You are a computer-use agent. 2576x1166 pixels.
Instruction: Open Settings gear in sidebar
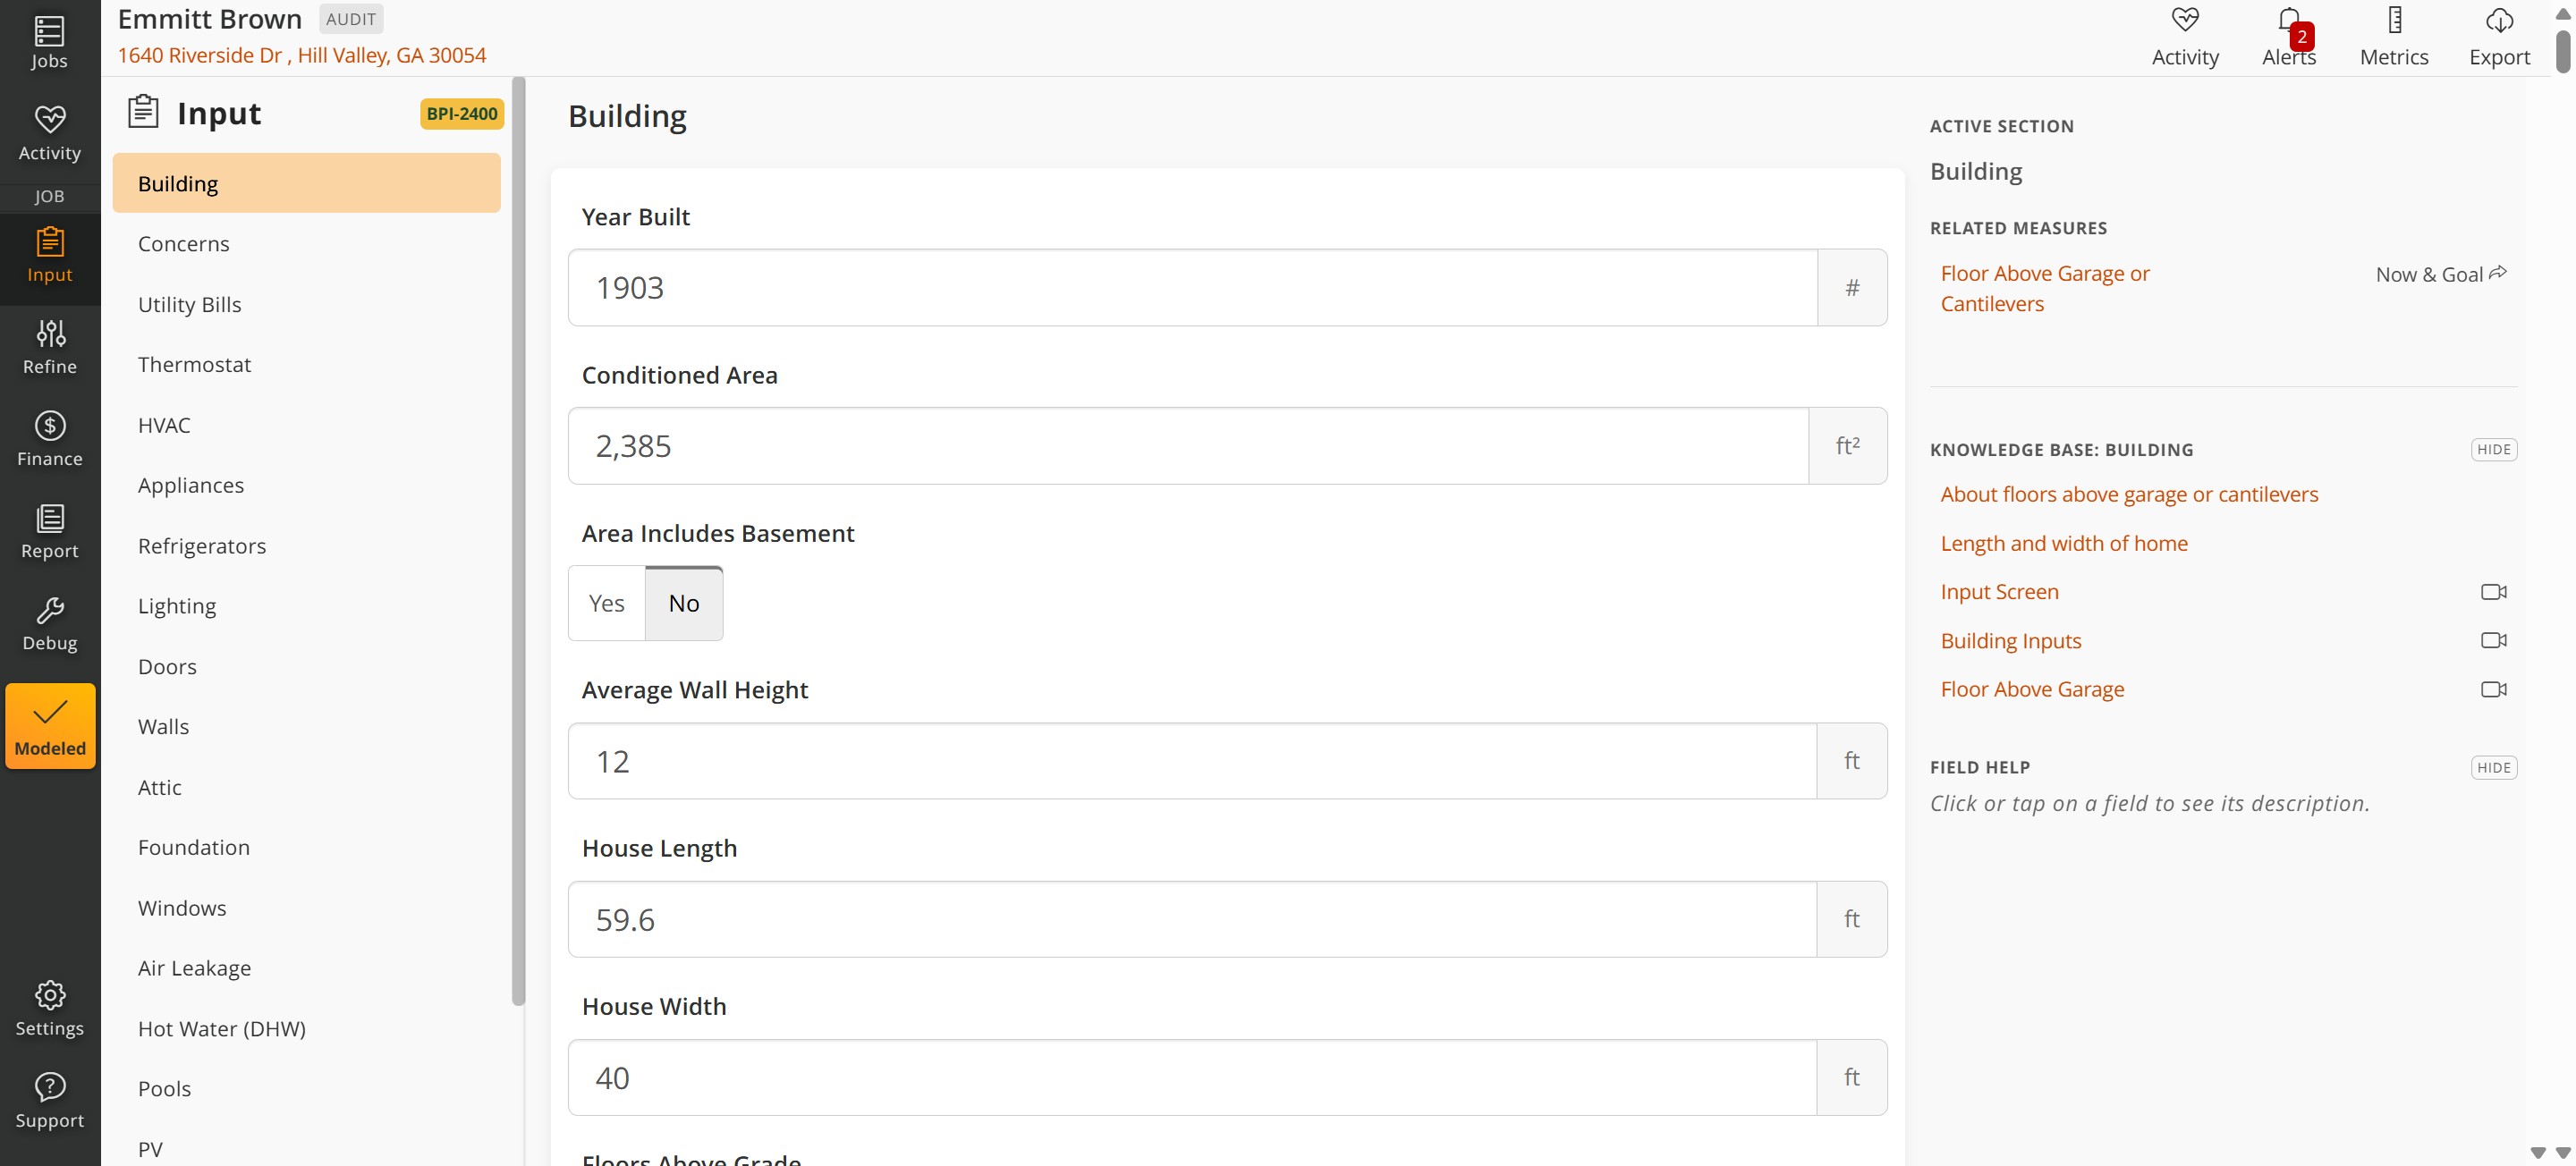(x=49, y=995)
